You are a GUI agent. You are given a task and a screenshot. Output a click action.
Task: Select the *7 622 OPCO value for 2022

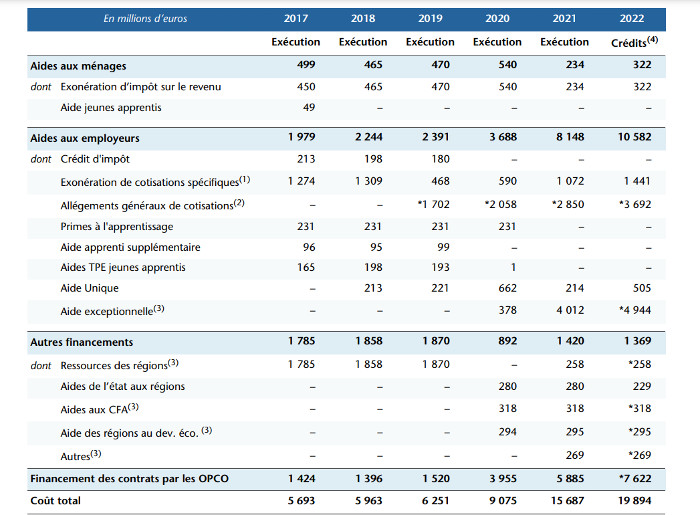tap(632, 479)
